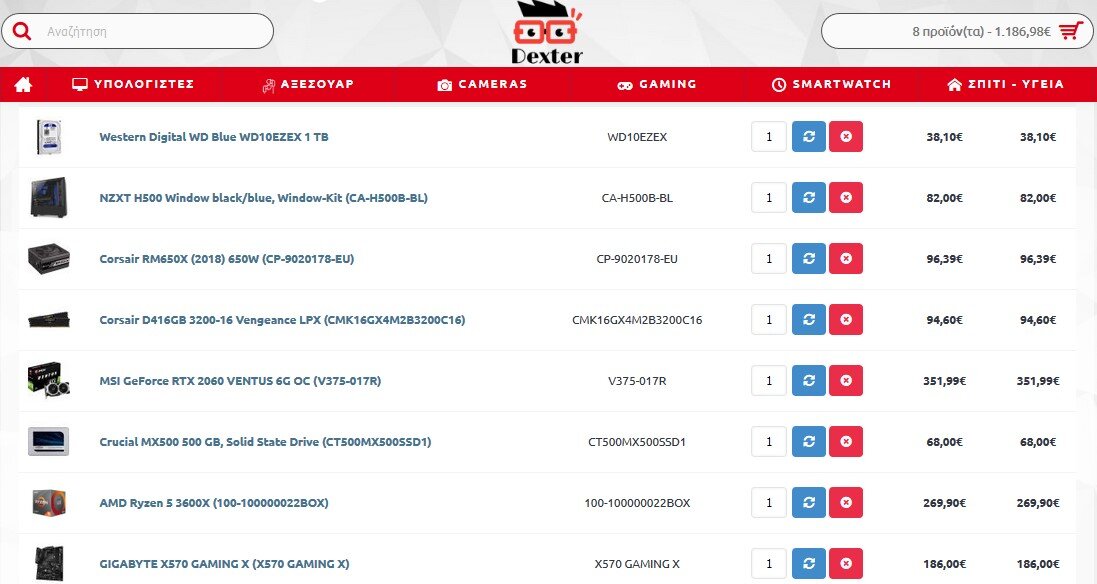1097x584 pixels.
Task: Open the ΑΞΕΣΟΥΑΡ menu
Action: pyautogui.click(x=308, y=85)
